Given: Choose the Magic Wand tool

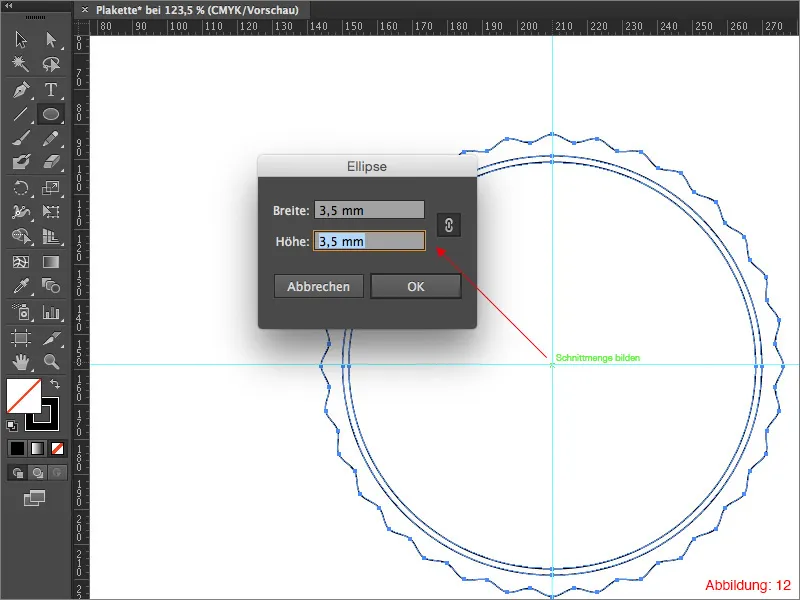Looking at the screenshot, I should [x=21, y=64].
